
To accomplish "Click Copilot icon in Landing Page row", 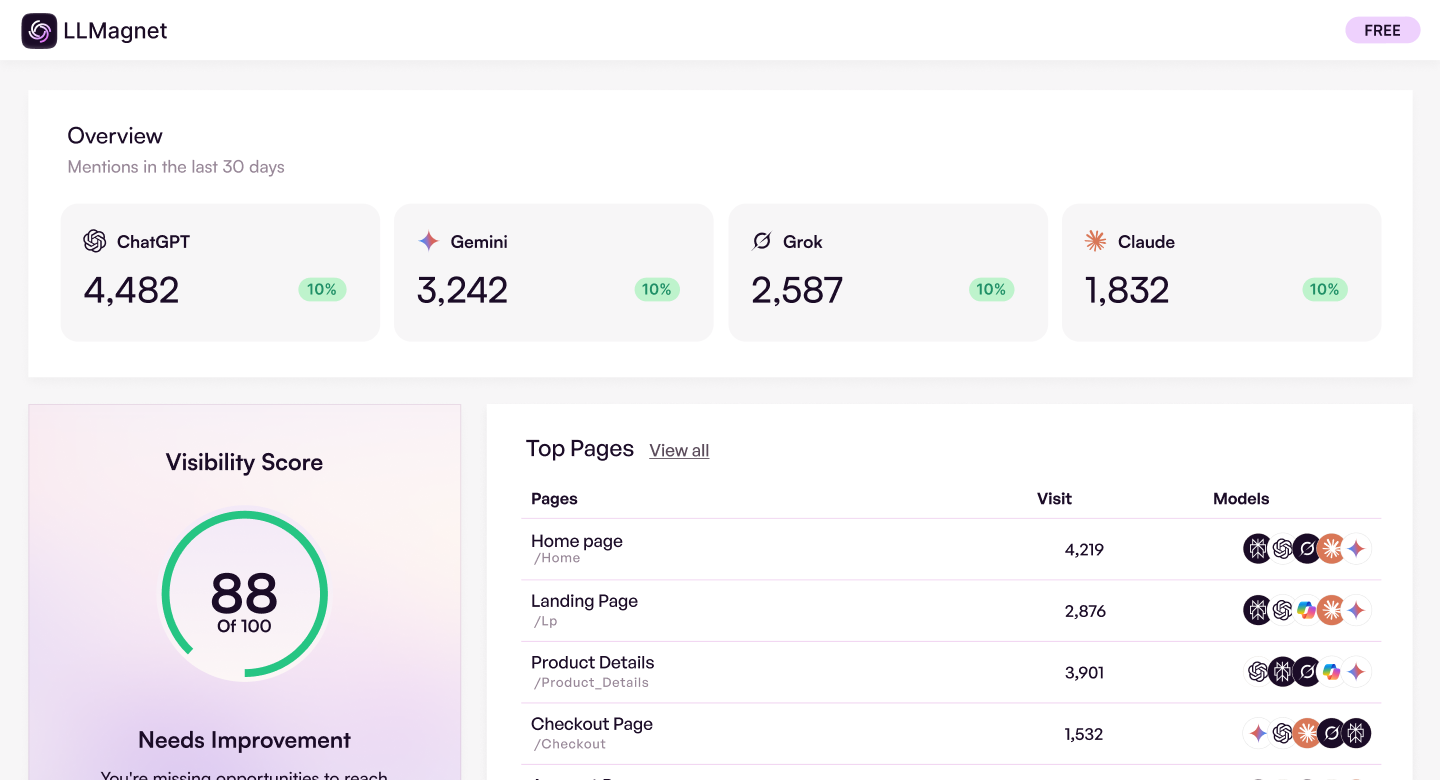I will (x=1306, y=610).
